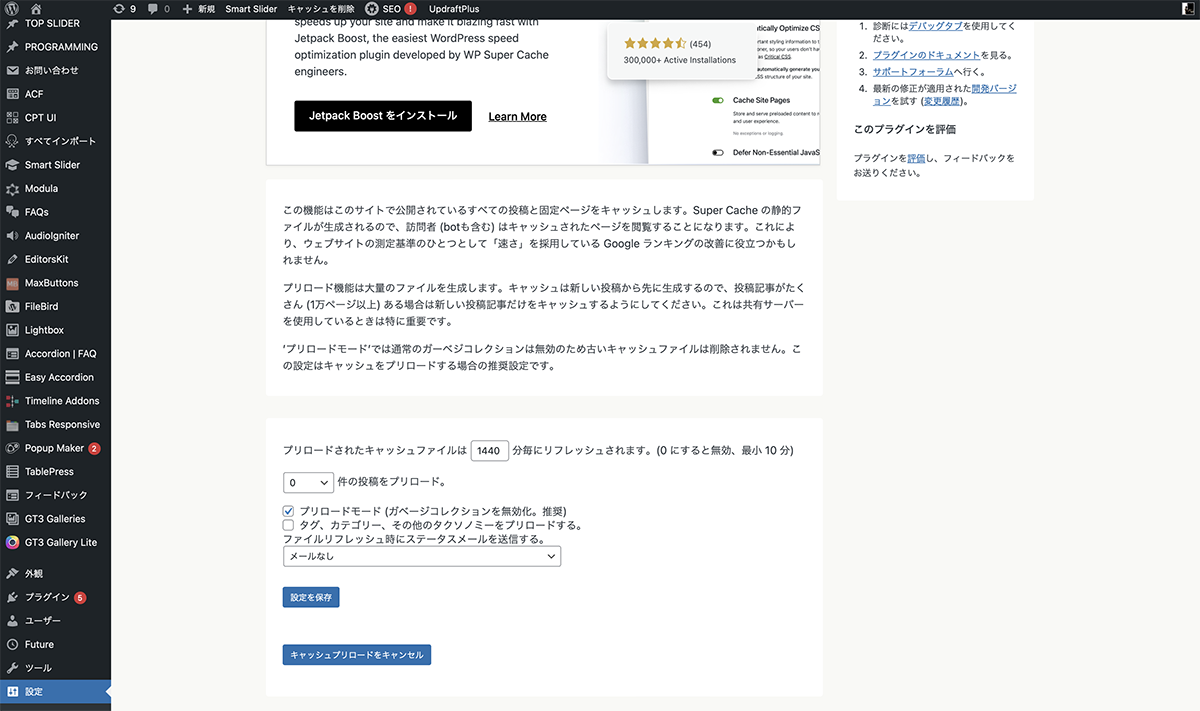Uncheck the プリロードモード checkbox

click(289, 511)
